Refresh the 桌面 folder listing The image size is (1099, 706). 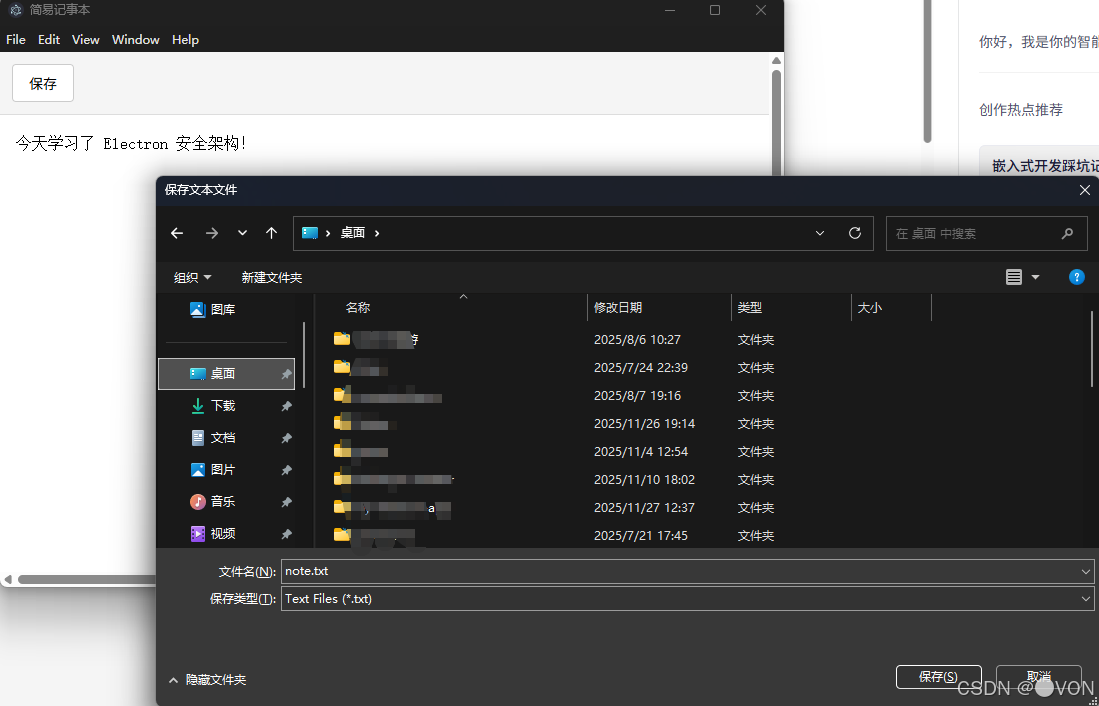pos(854,233)
